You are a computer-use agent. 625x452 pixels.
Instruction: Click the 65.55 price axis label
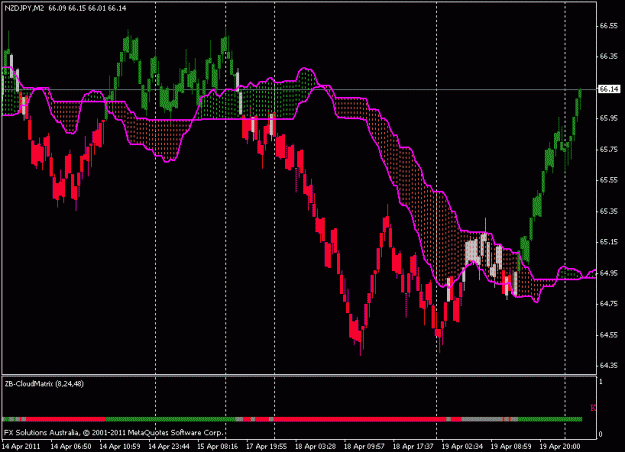tap(608, 180)
